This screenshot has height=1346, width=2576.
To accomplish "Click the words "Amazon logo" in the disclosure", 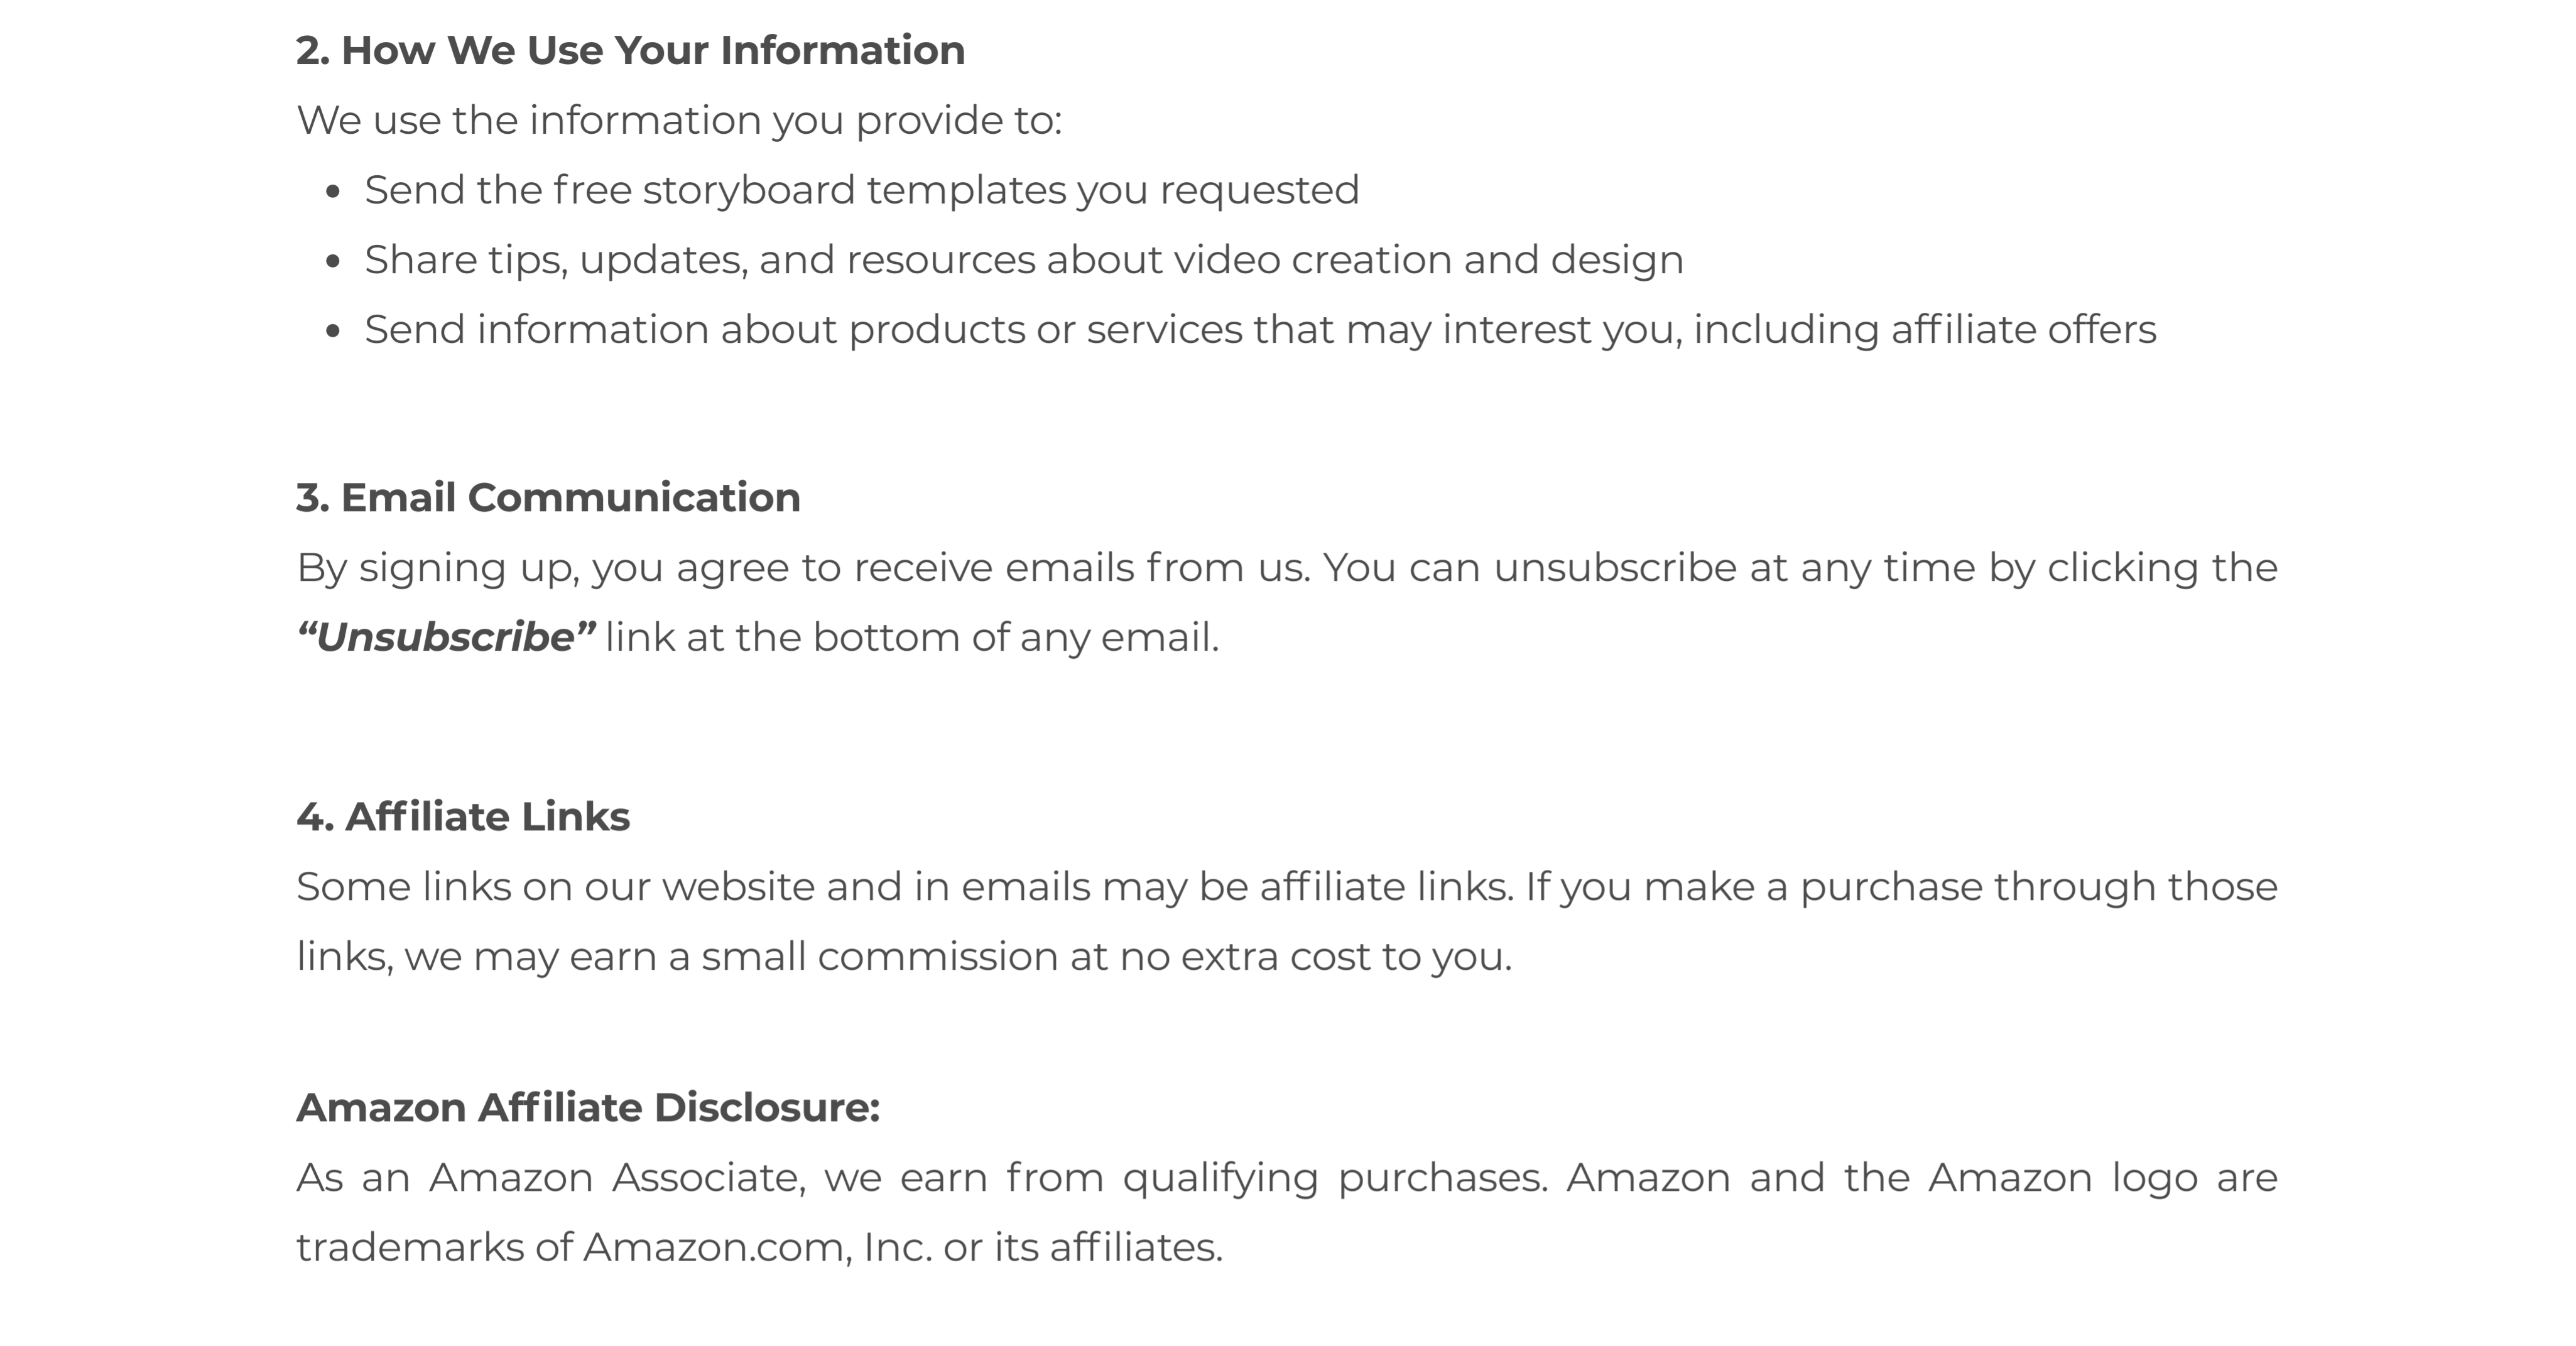I will [x=2062, y=1178].
